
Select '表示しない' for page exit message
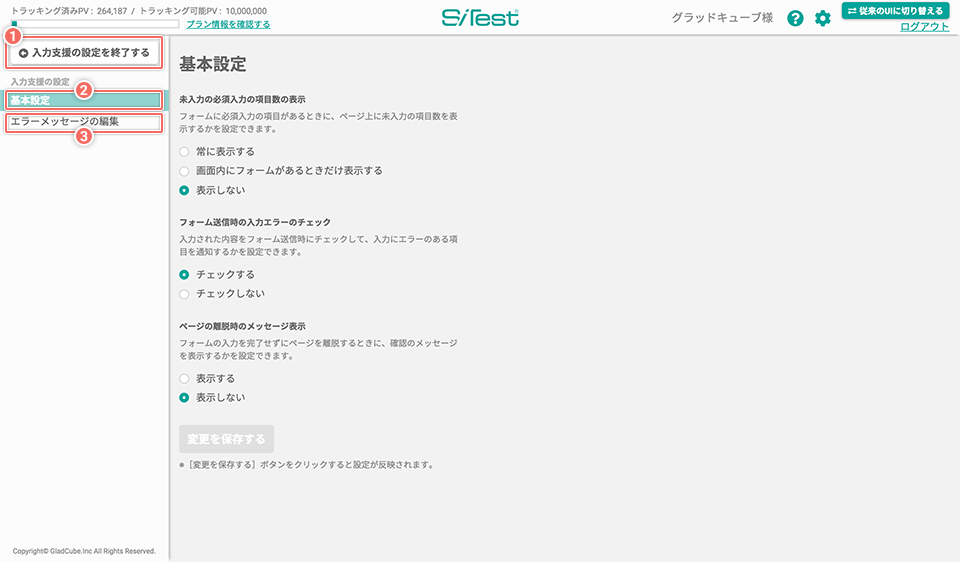click(184, 398)
